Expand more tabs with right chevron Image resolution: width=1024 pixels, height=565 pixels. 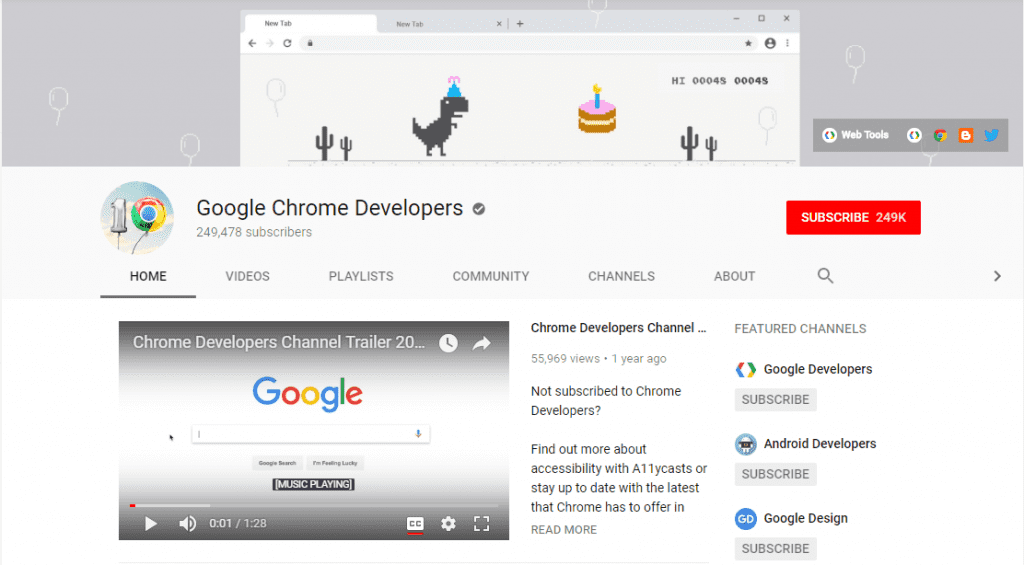[x=997, y=276]
